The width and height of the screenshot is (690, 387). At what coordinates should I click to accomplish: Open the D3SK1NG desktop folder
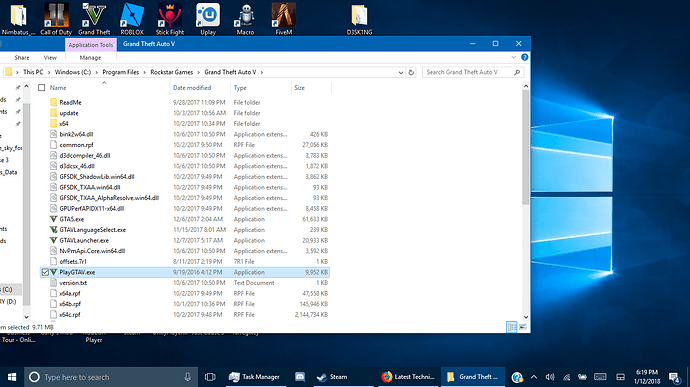tap(359, 19)
